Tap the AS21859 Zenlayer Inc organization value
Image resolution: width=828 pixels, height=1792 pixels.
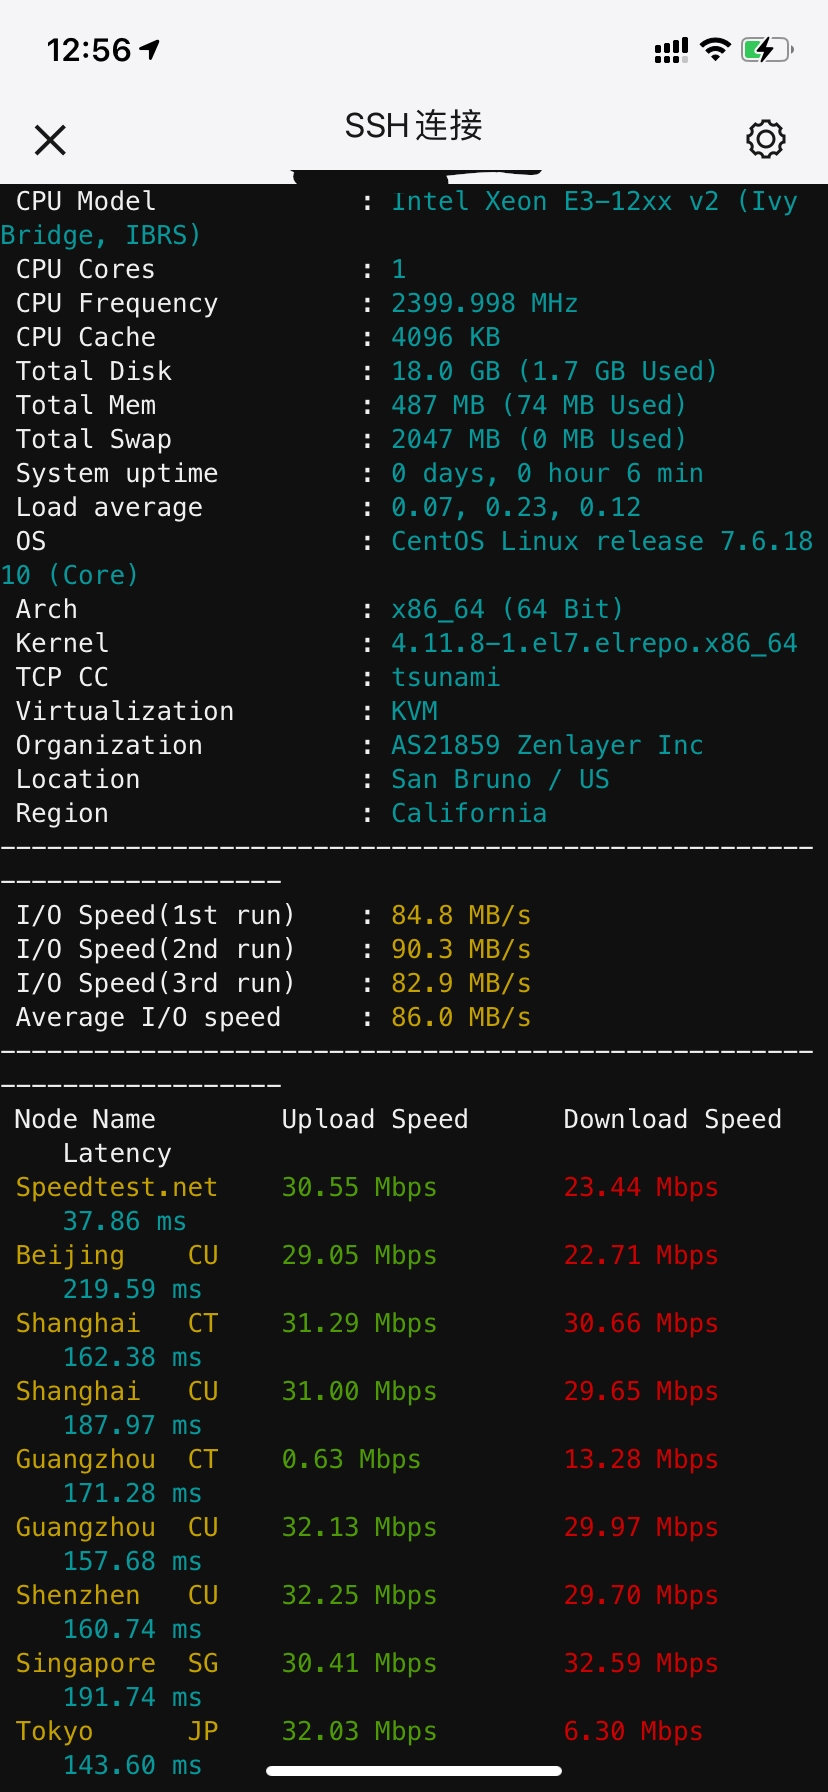point(547,745)
